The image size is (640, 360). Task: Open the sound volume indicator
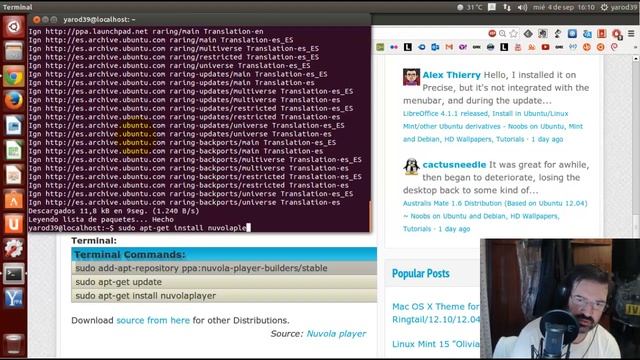click(x=522, y=7)
